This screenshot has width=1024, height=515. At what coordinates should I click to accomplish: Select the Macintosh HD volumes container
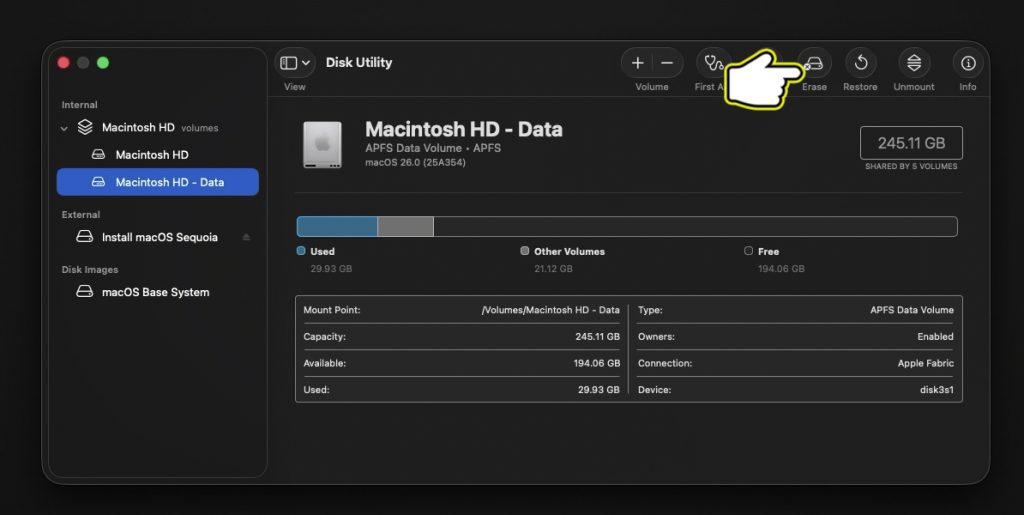click(138, 128)
